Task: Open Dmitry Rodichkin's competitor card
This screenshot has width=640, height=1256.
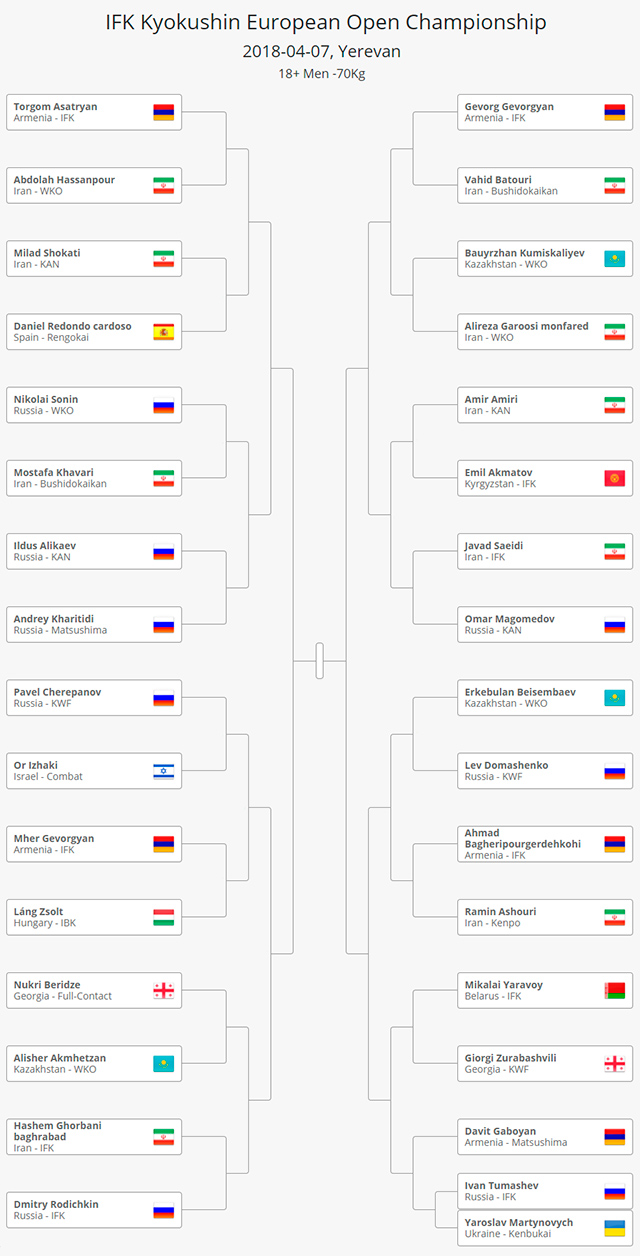Action: click(x=94, y=1209)
